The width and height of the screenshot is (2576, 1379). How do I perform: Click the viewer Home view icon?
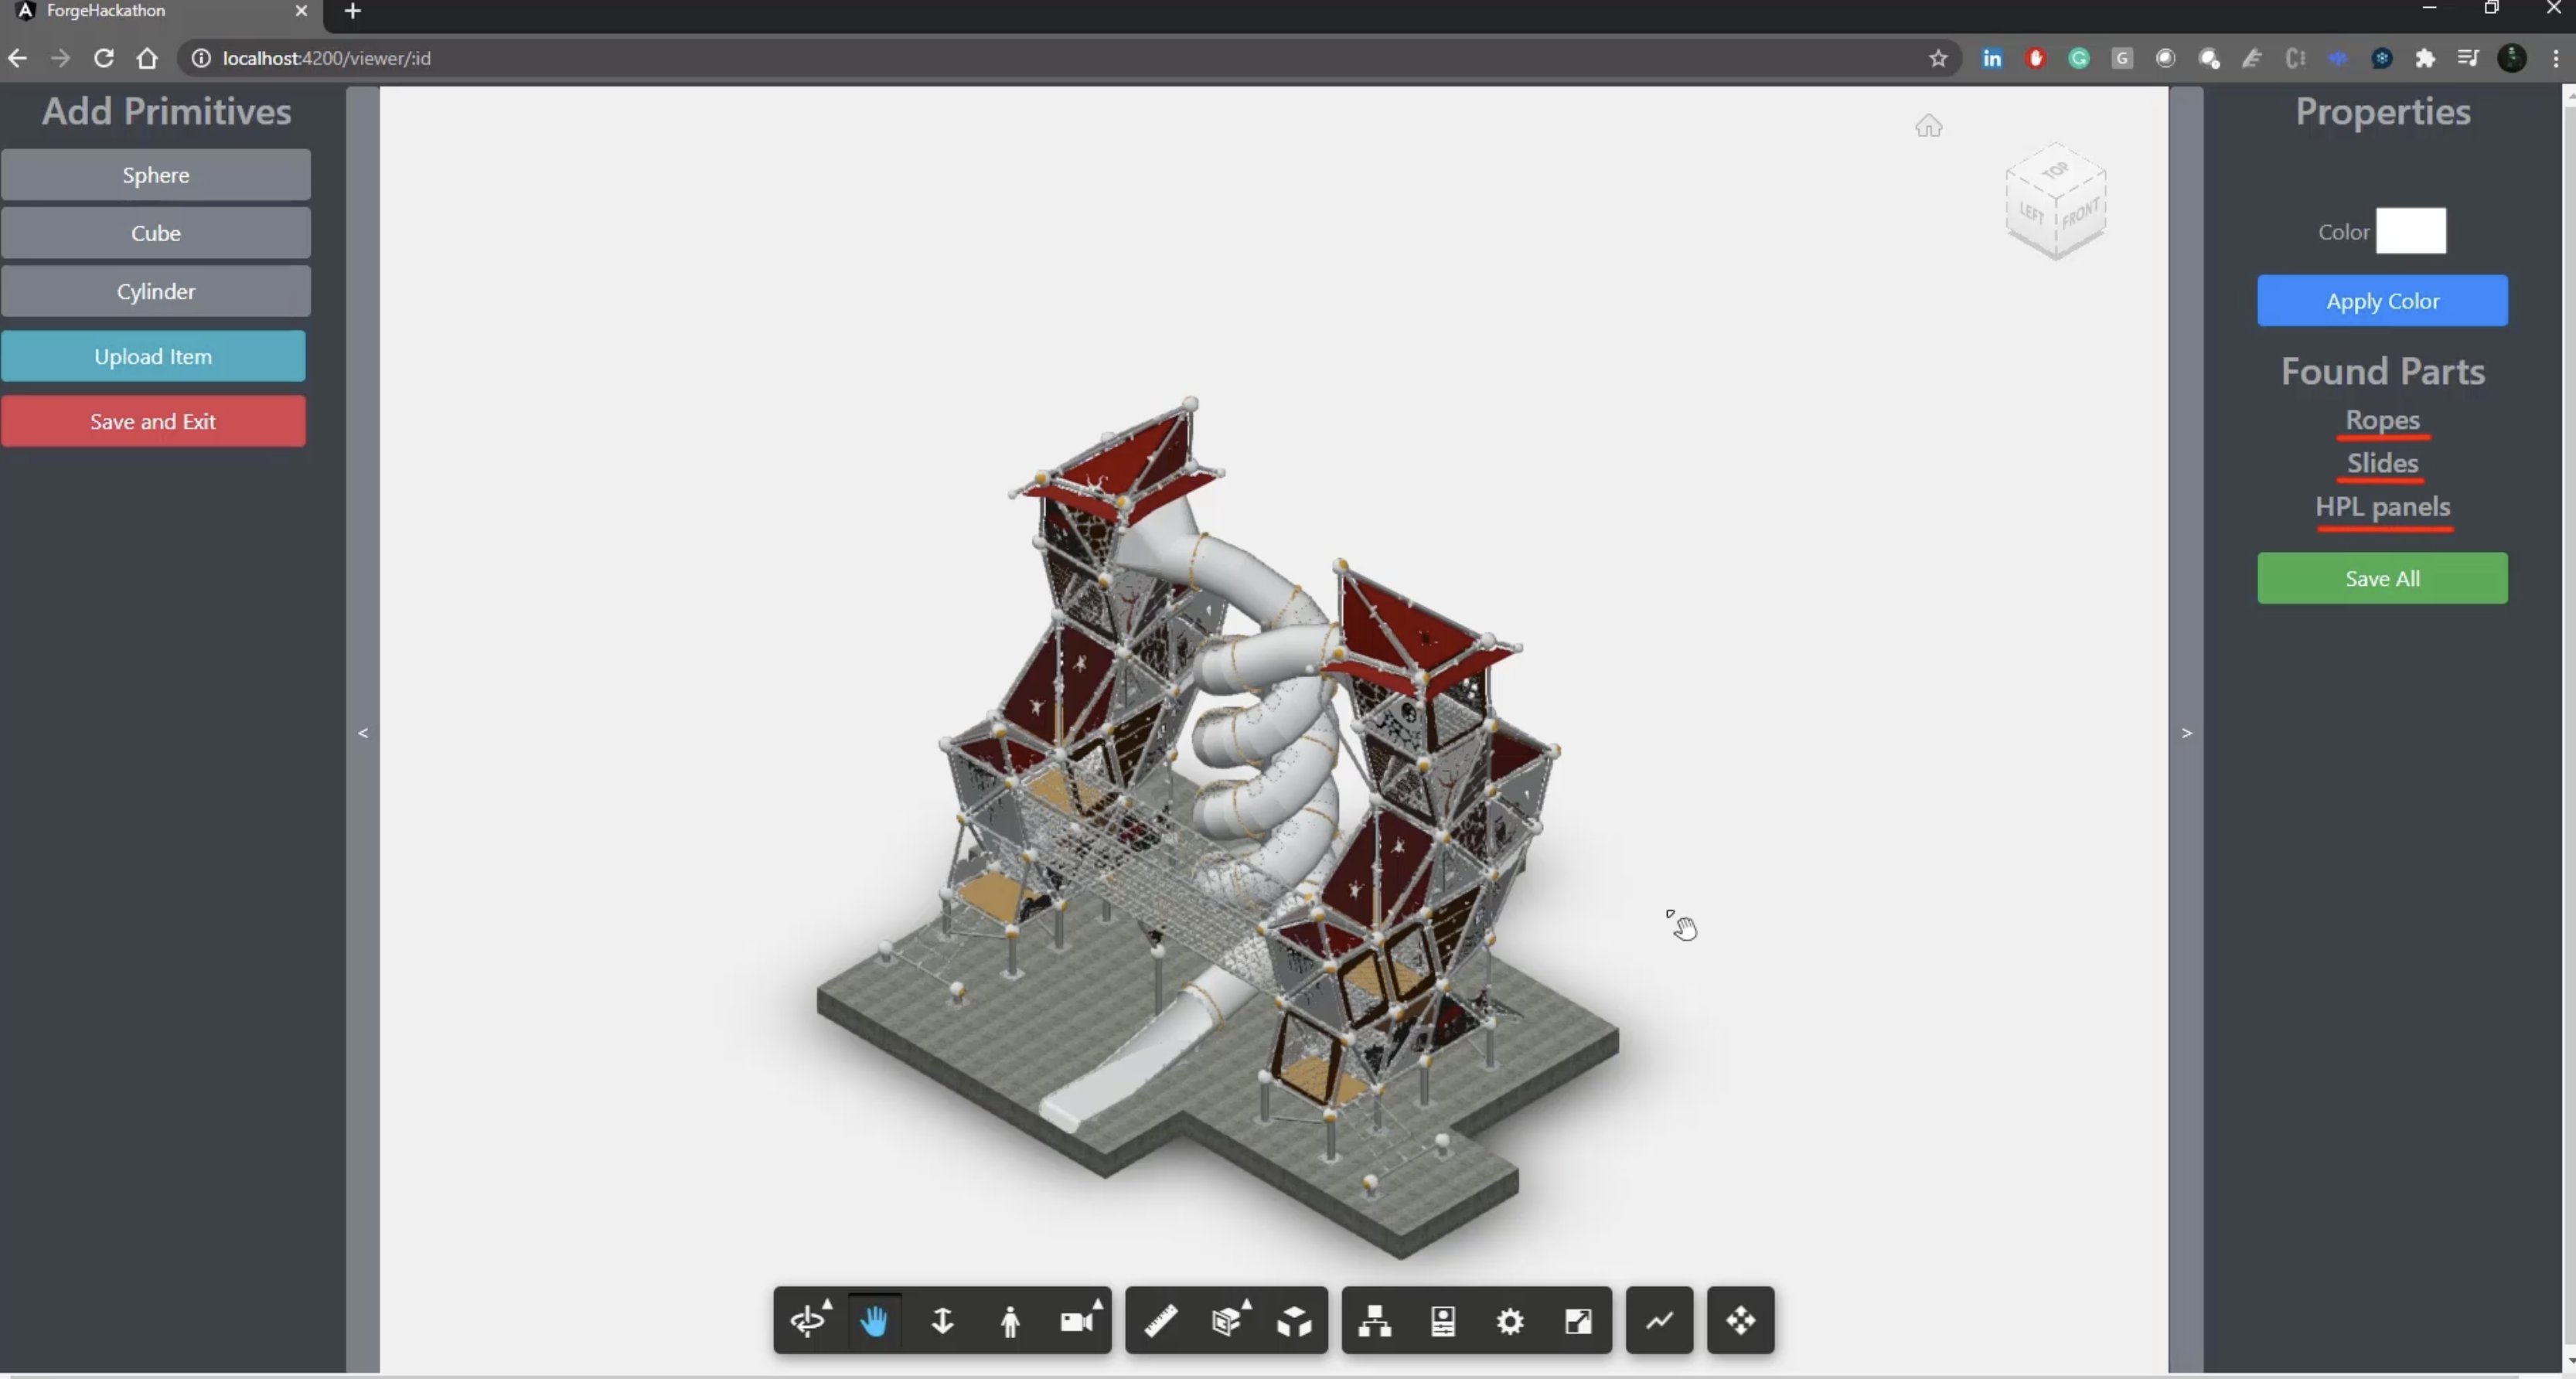[1928, 126]
